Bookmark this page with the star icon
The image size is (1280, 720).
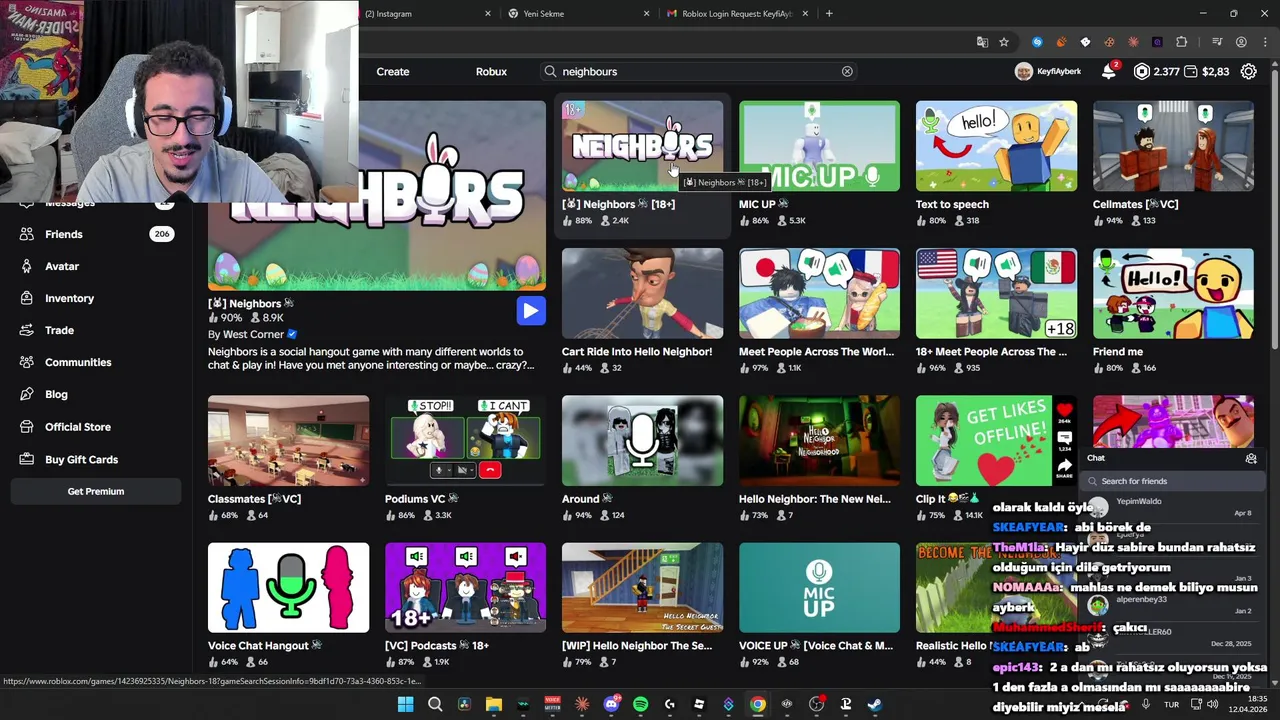coord(1004,42)
